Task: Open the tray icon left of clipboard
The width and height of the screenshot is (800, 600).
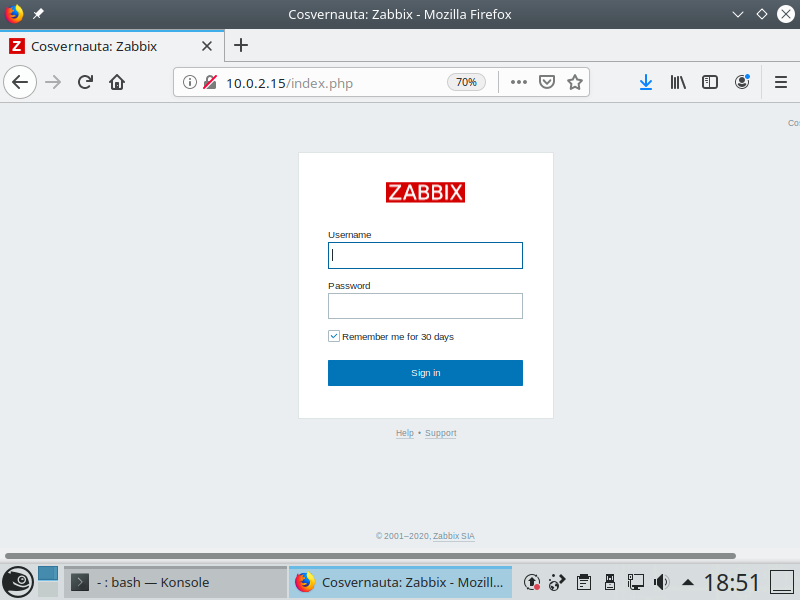Action: pyautogui.click(x=557, y=582)
